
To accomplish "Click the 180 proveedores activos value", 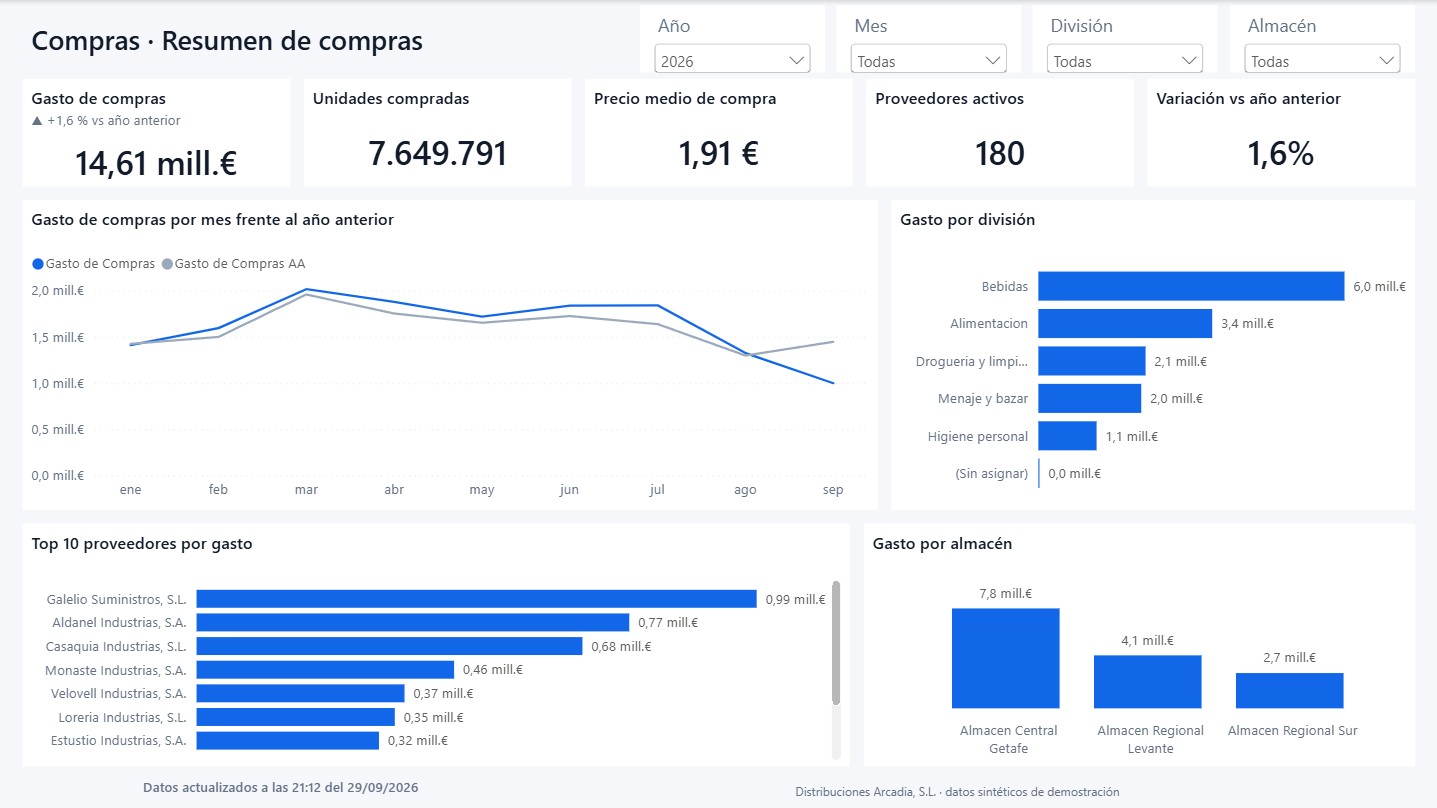I will coord(999,154).
